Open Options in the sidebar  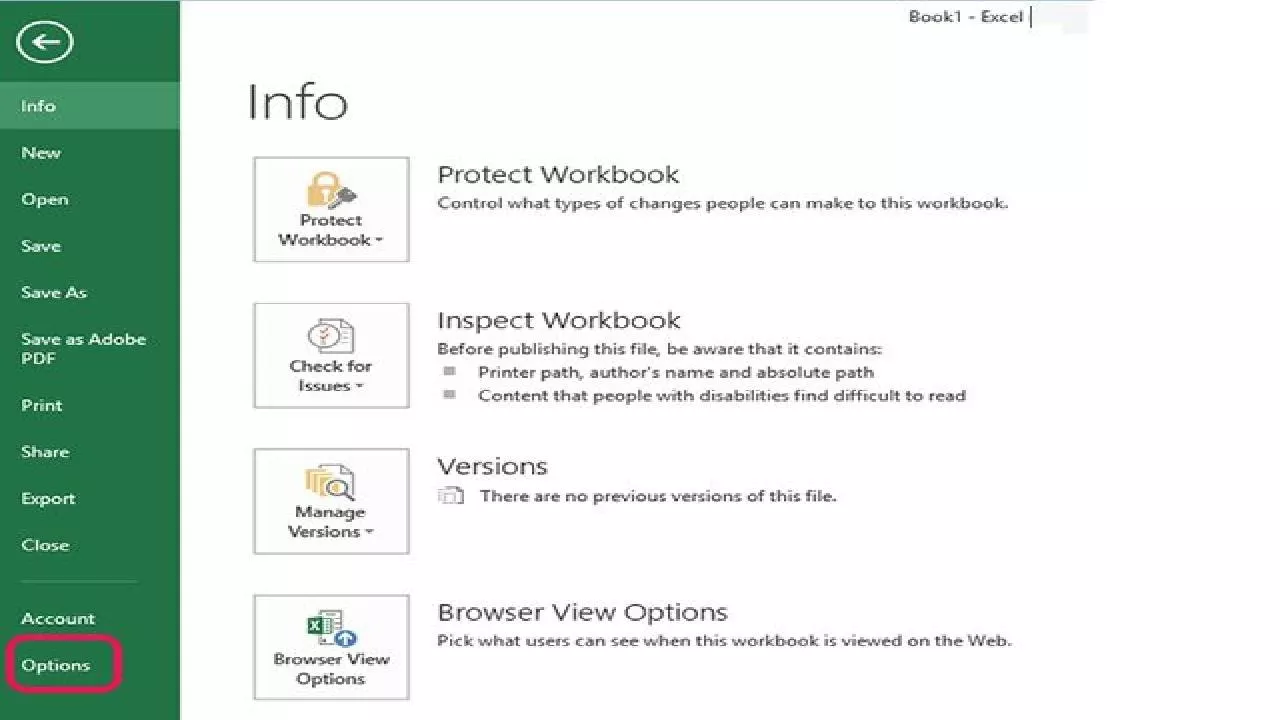pos(56,665)
